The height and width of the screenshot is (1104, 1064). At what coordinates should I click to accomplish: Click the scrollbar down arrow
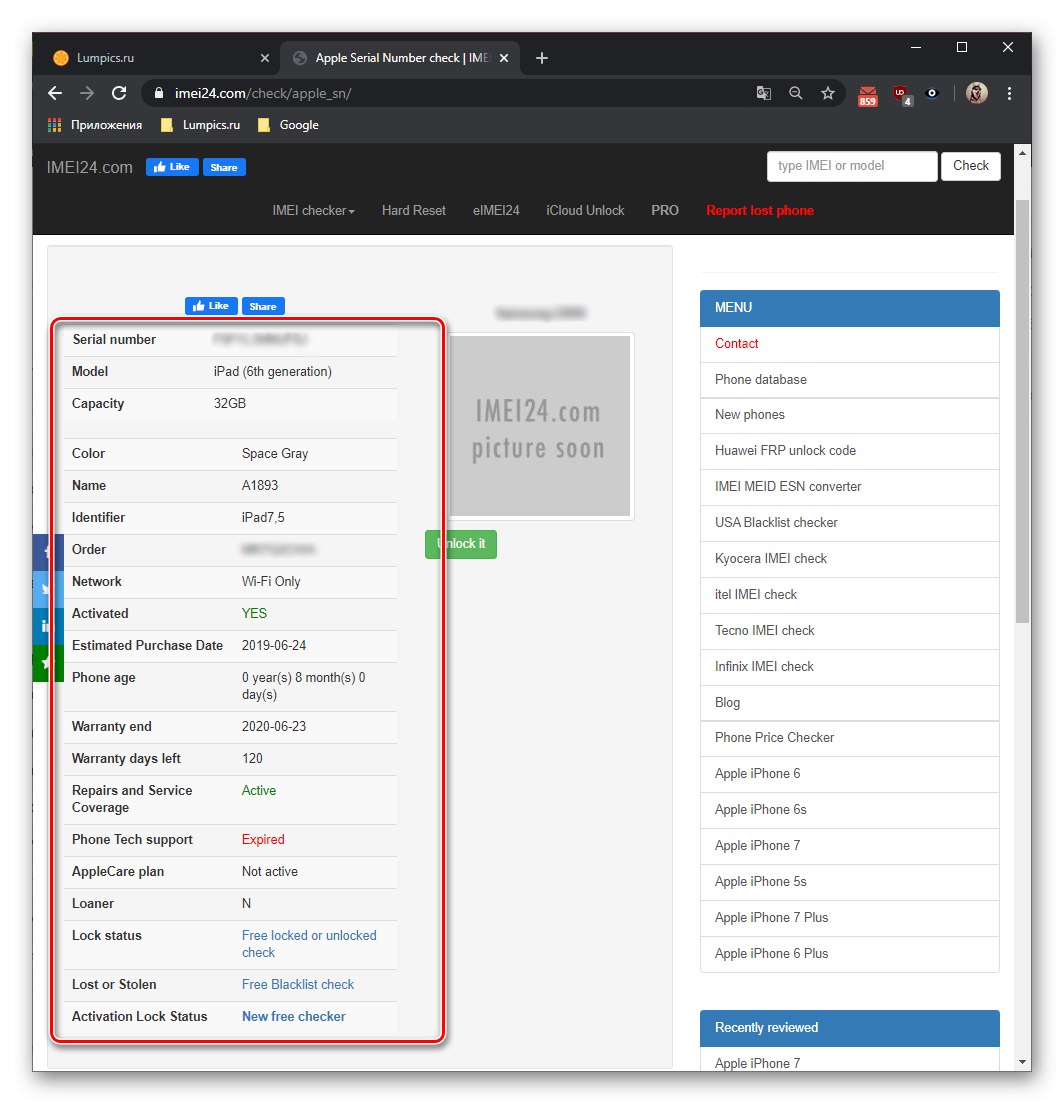pos(1022,1062)
